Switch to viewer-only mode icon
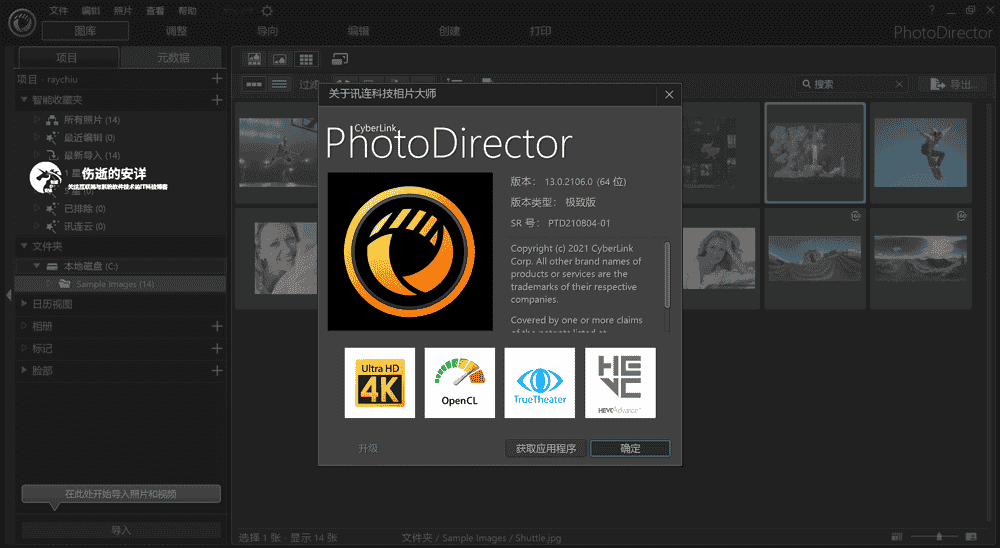1000x548 pixels. pyautogui.click(x=280, y=59)
